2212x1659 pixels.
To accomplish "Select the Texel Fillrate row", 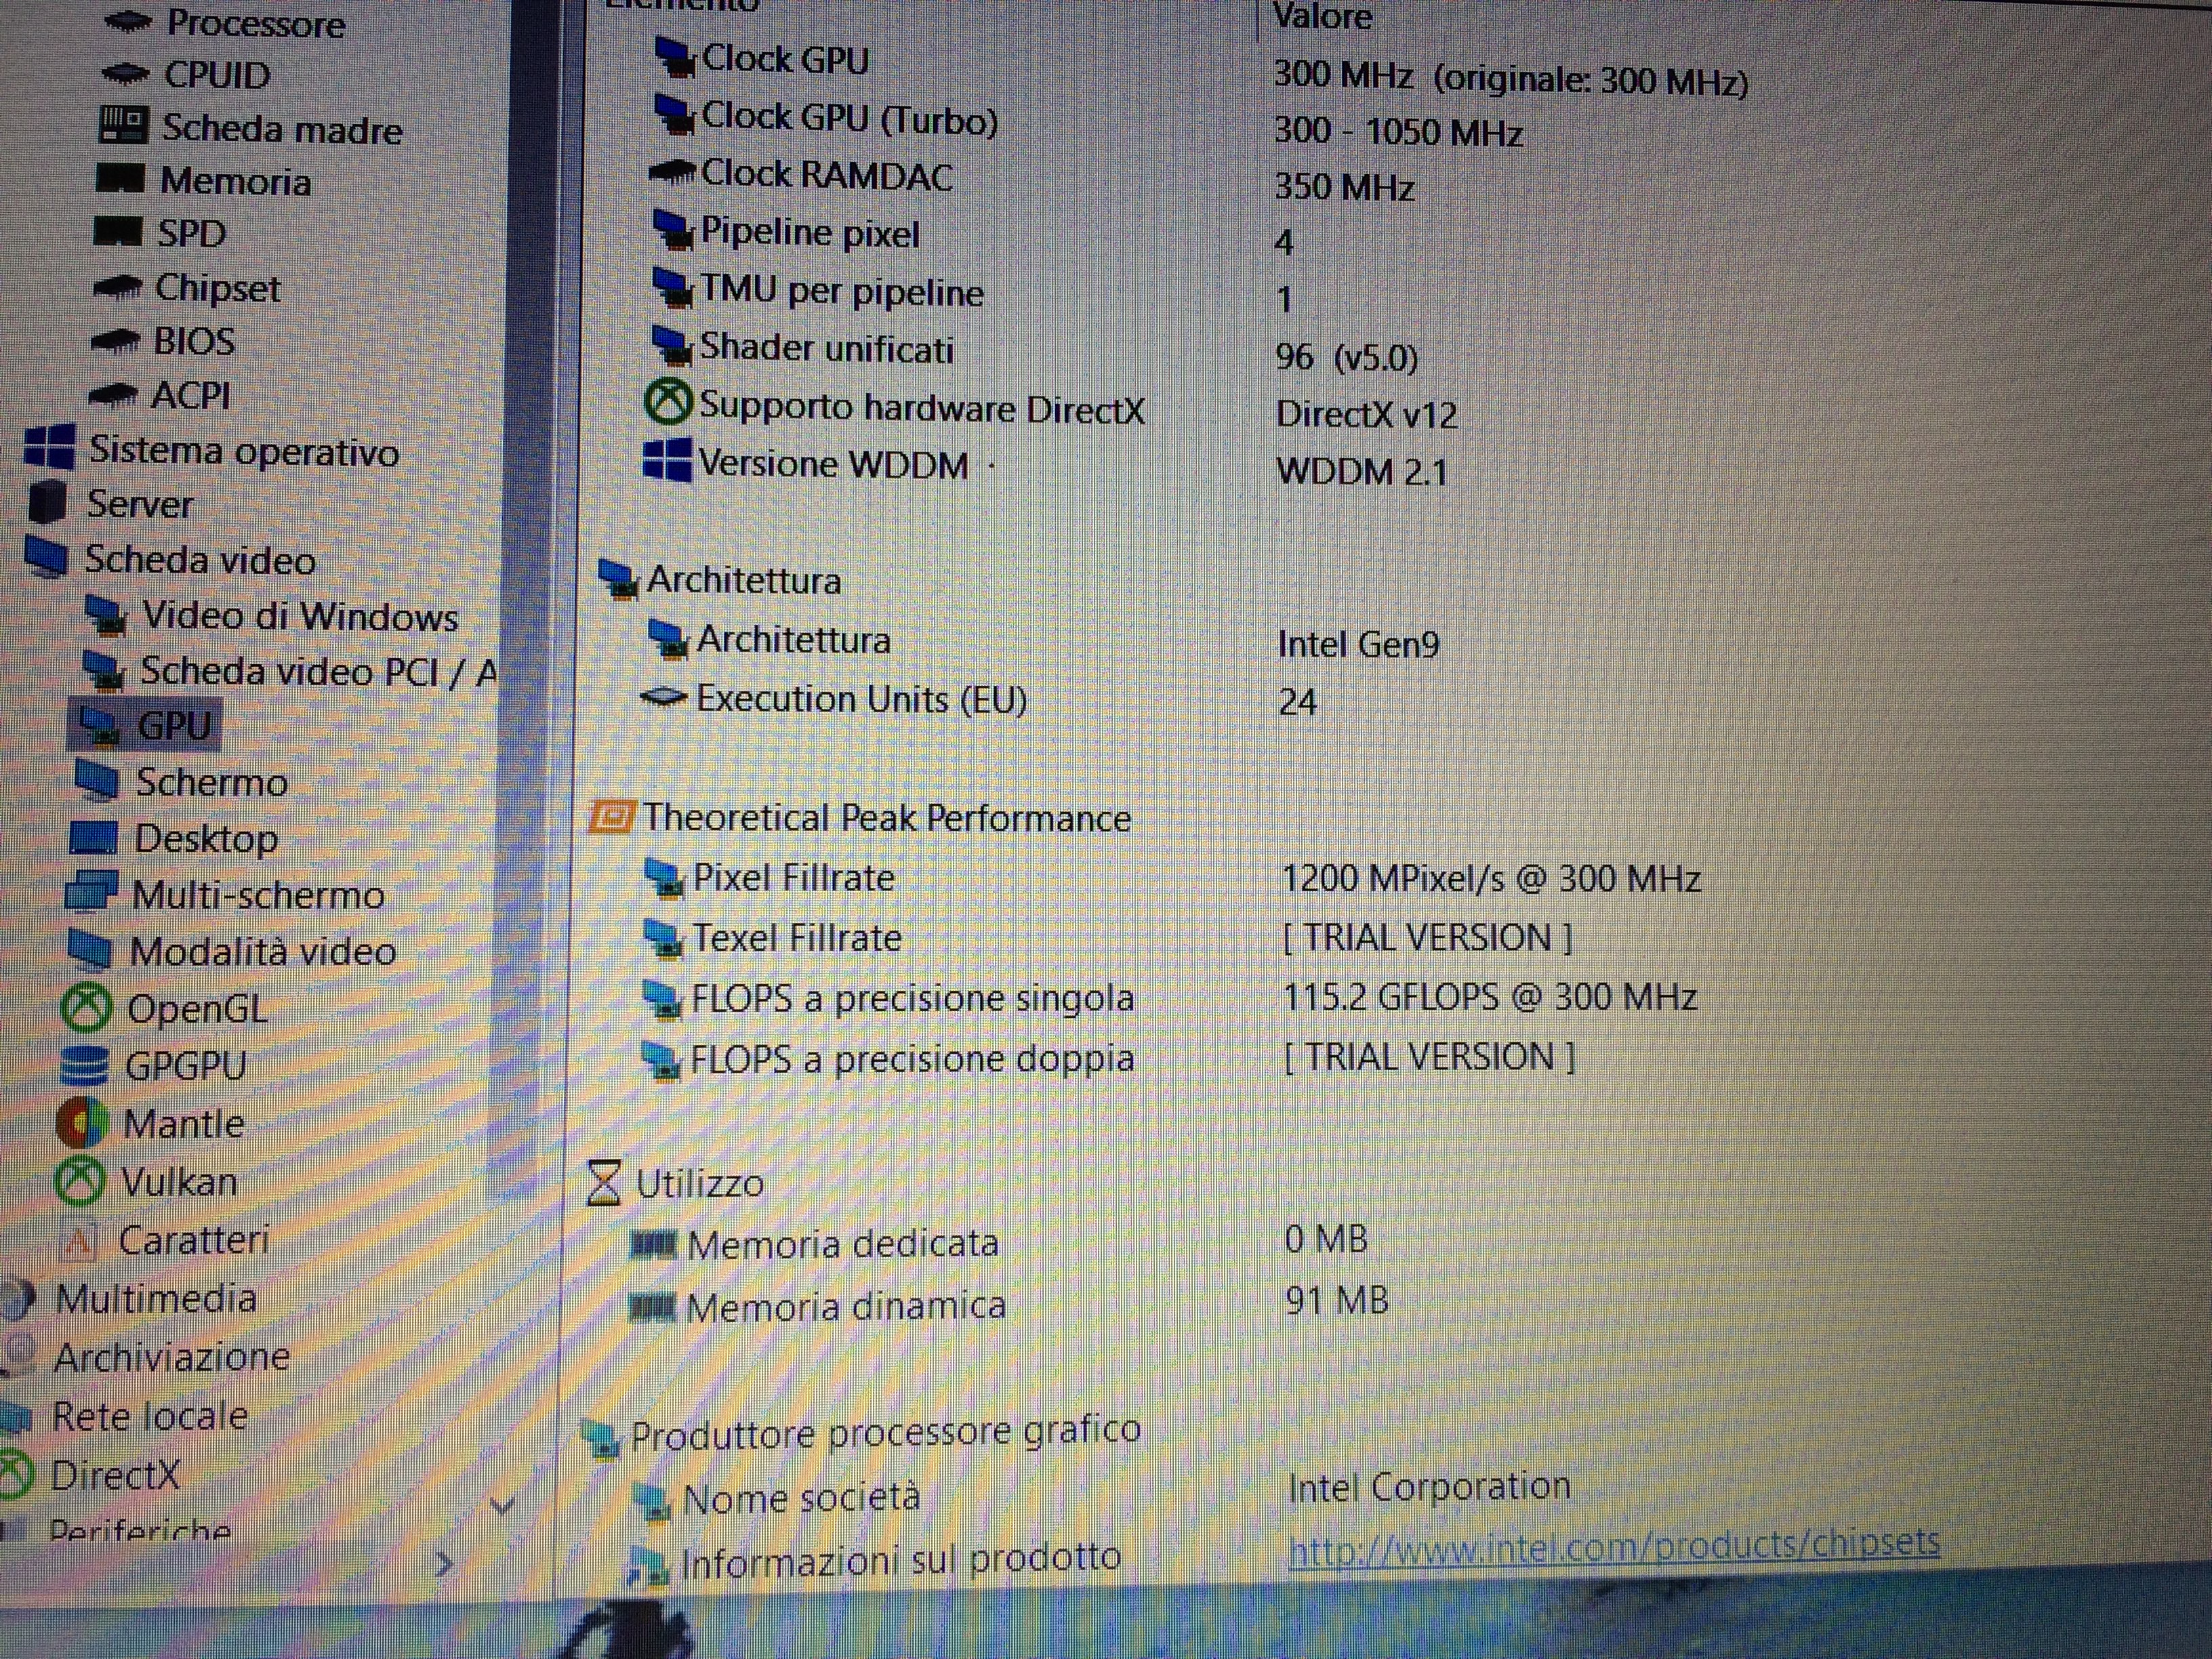I will (x=1108, y=938).
